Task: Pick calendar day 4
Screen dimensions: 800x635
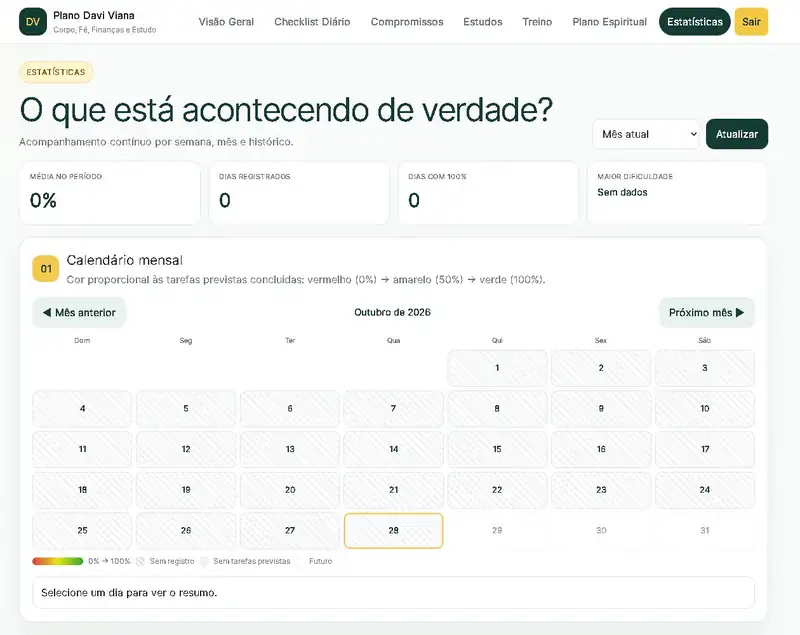Action: point(82,409)
